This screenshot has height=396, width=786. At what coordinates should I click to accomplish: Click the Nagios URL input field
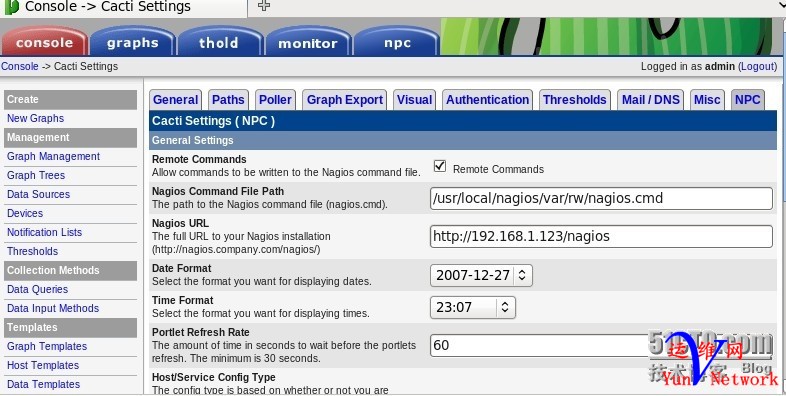[x=601, y=237]
